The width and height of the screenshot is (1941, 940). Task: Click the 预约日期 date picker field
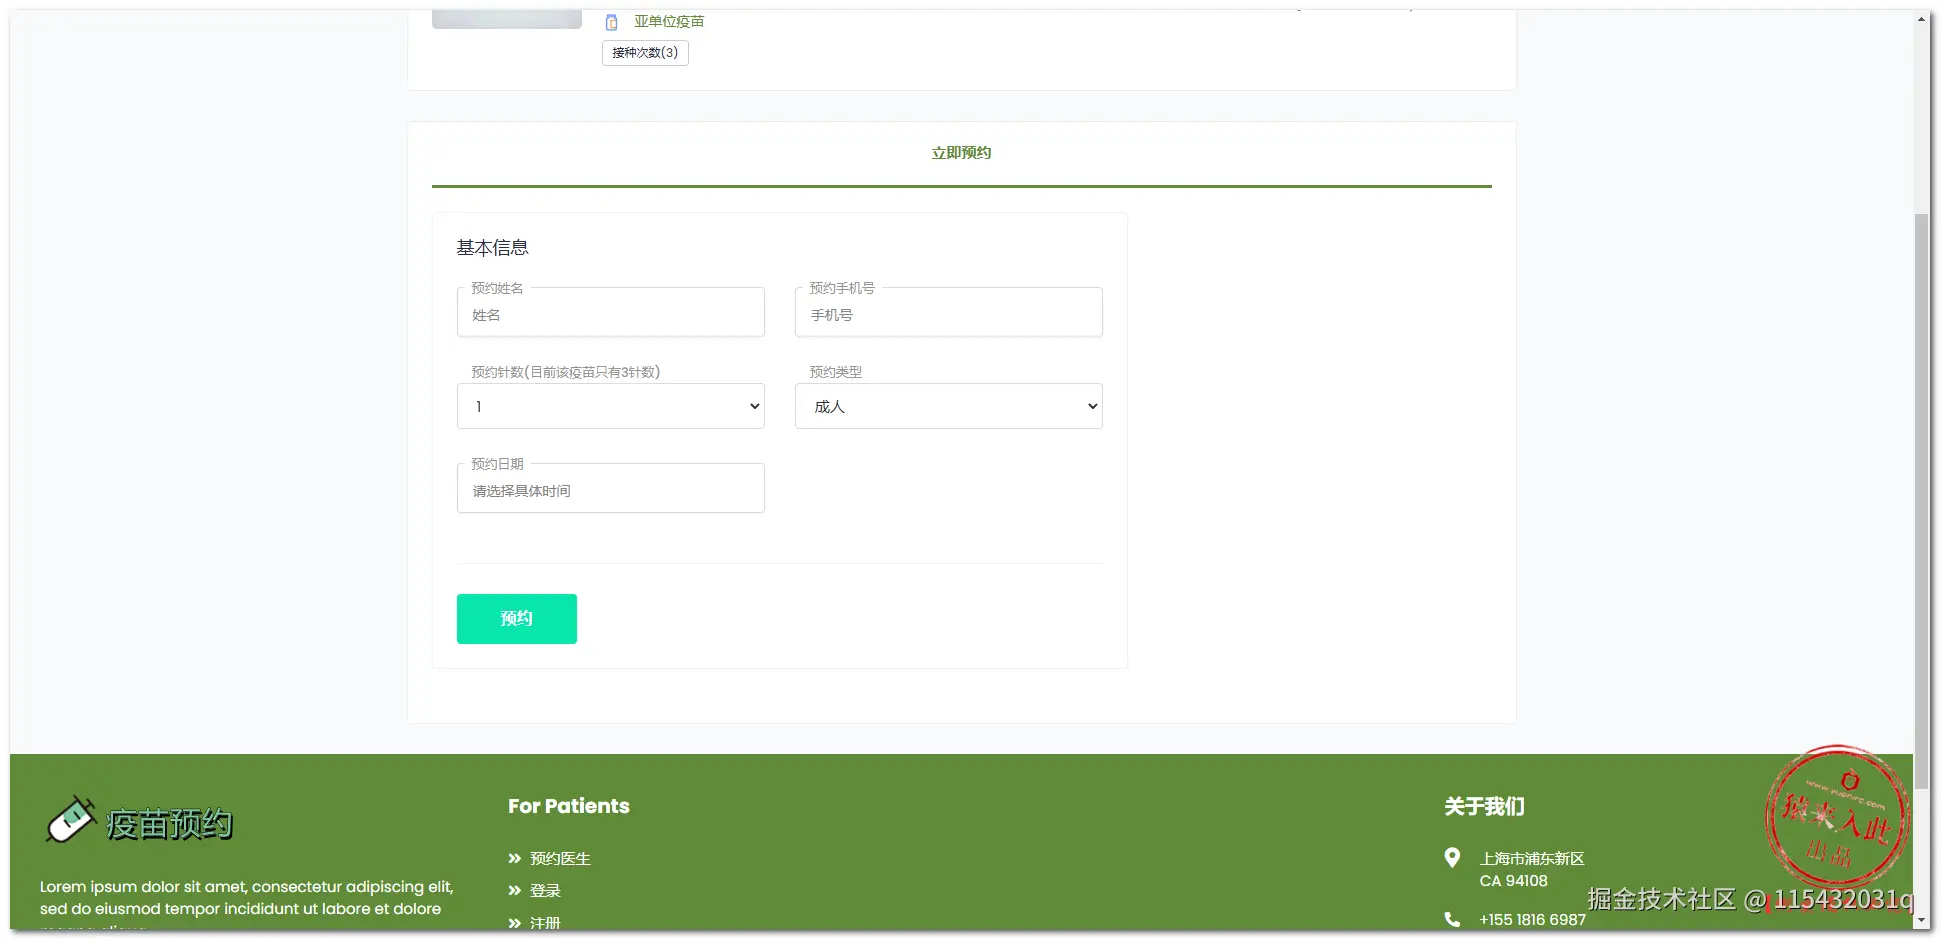(x=611, y=489)
